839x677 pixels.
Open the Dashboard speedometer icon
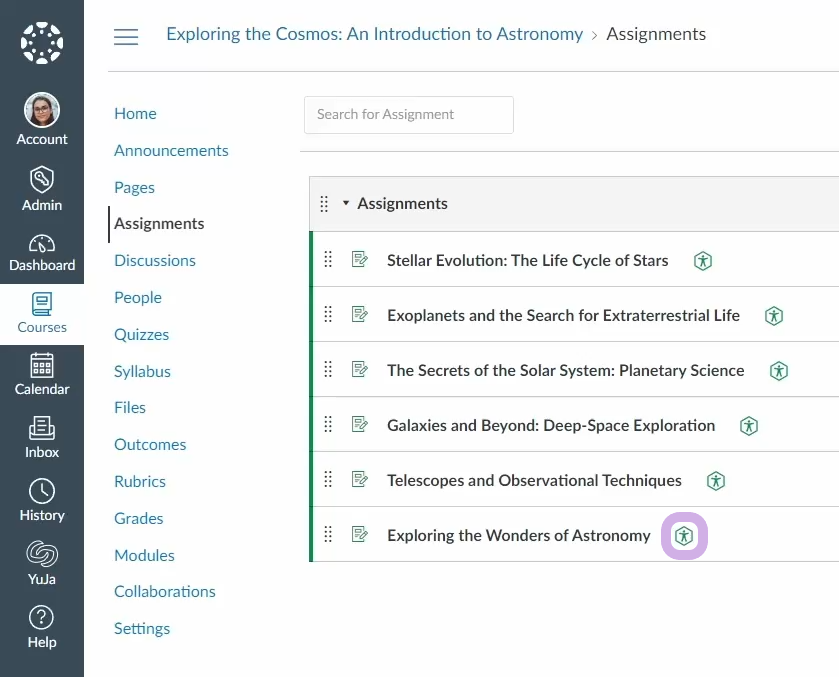(x=42, y=244)
